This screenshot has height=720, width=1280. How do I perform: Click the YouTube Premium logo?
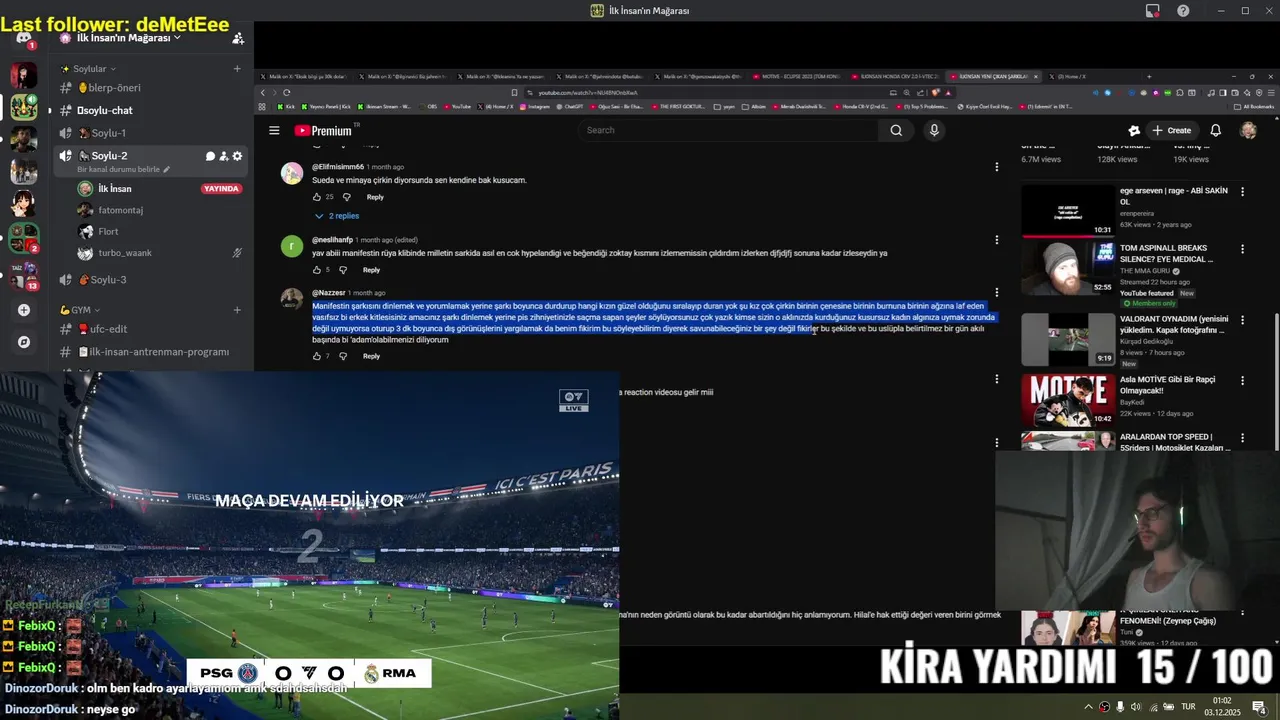(x=324, y=130)
